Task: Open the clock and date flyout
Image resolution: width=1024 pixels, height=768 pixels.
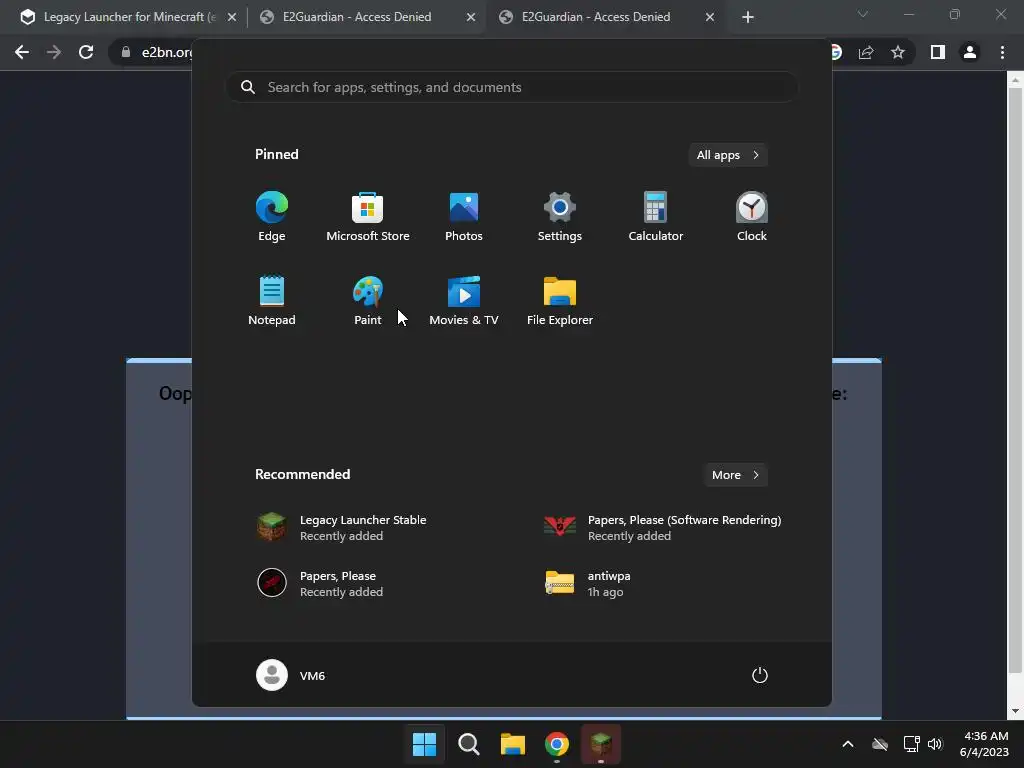Action: [x=985, y=744]
